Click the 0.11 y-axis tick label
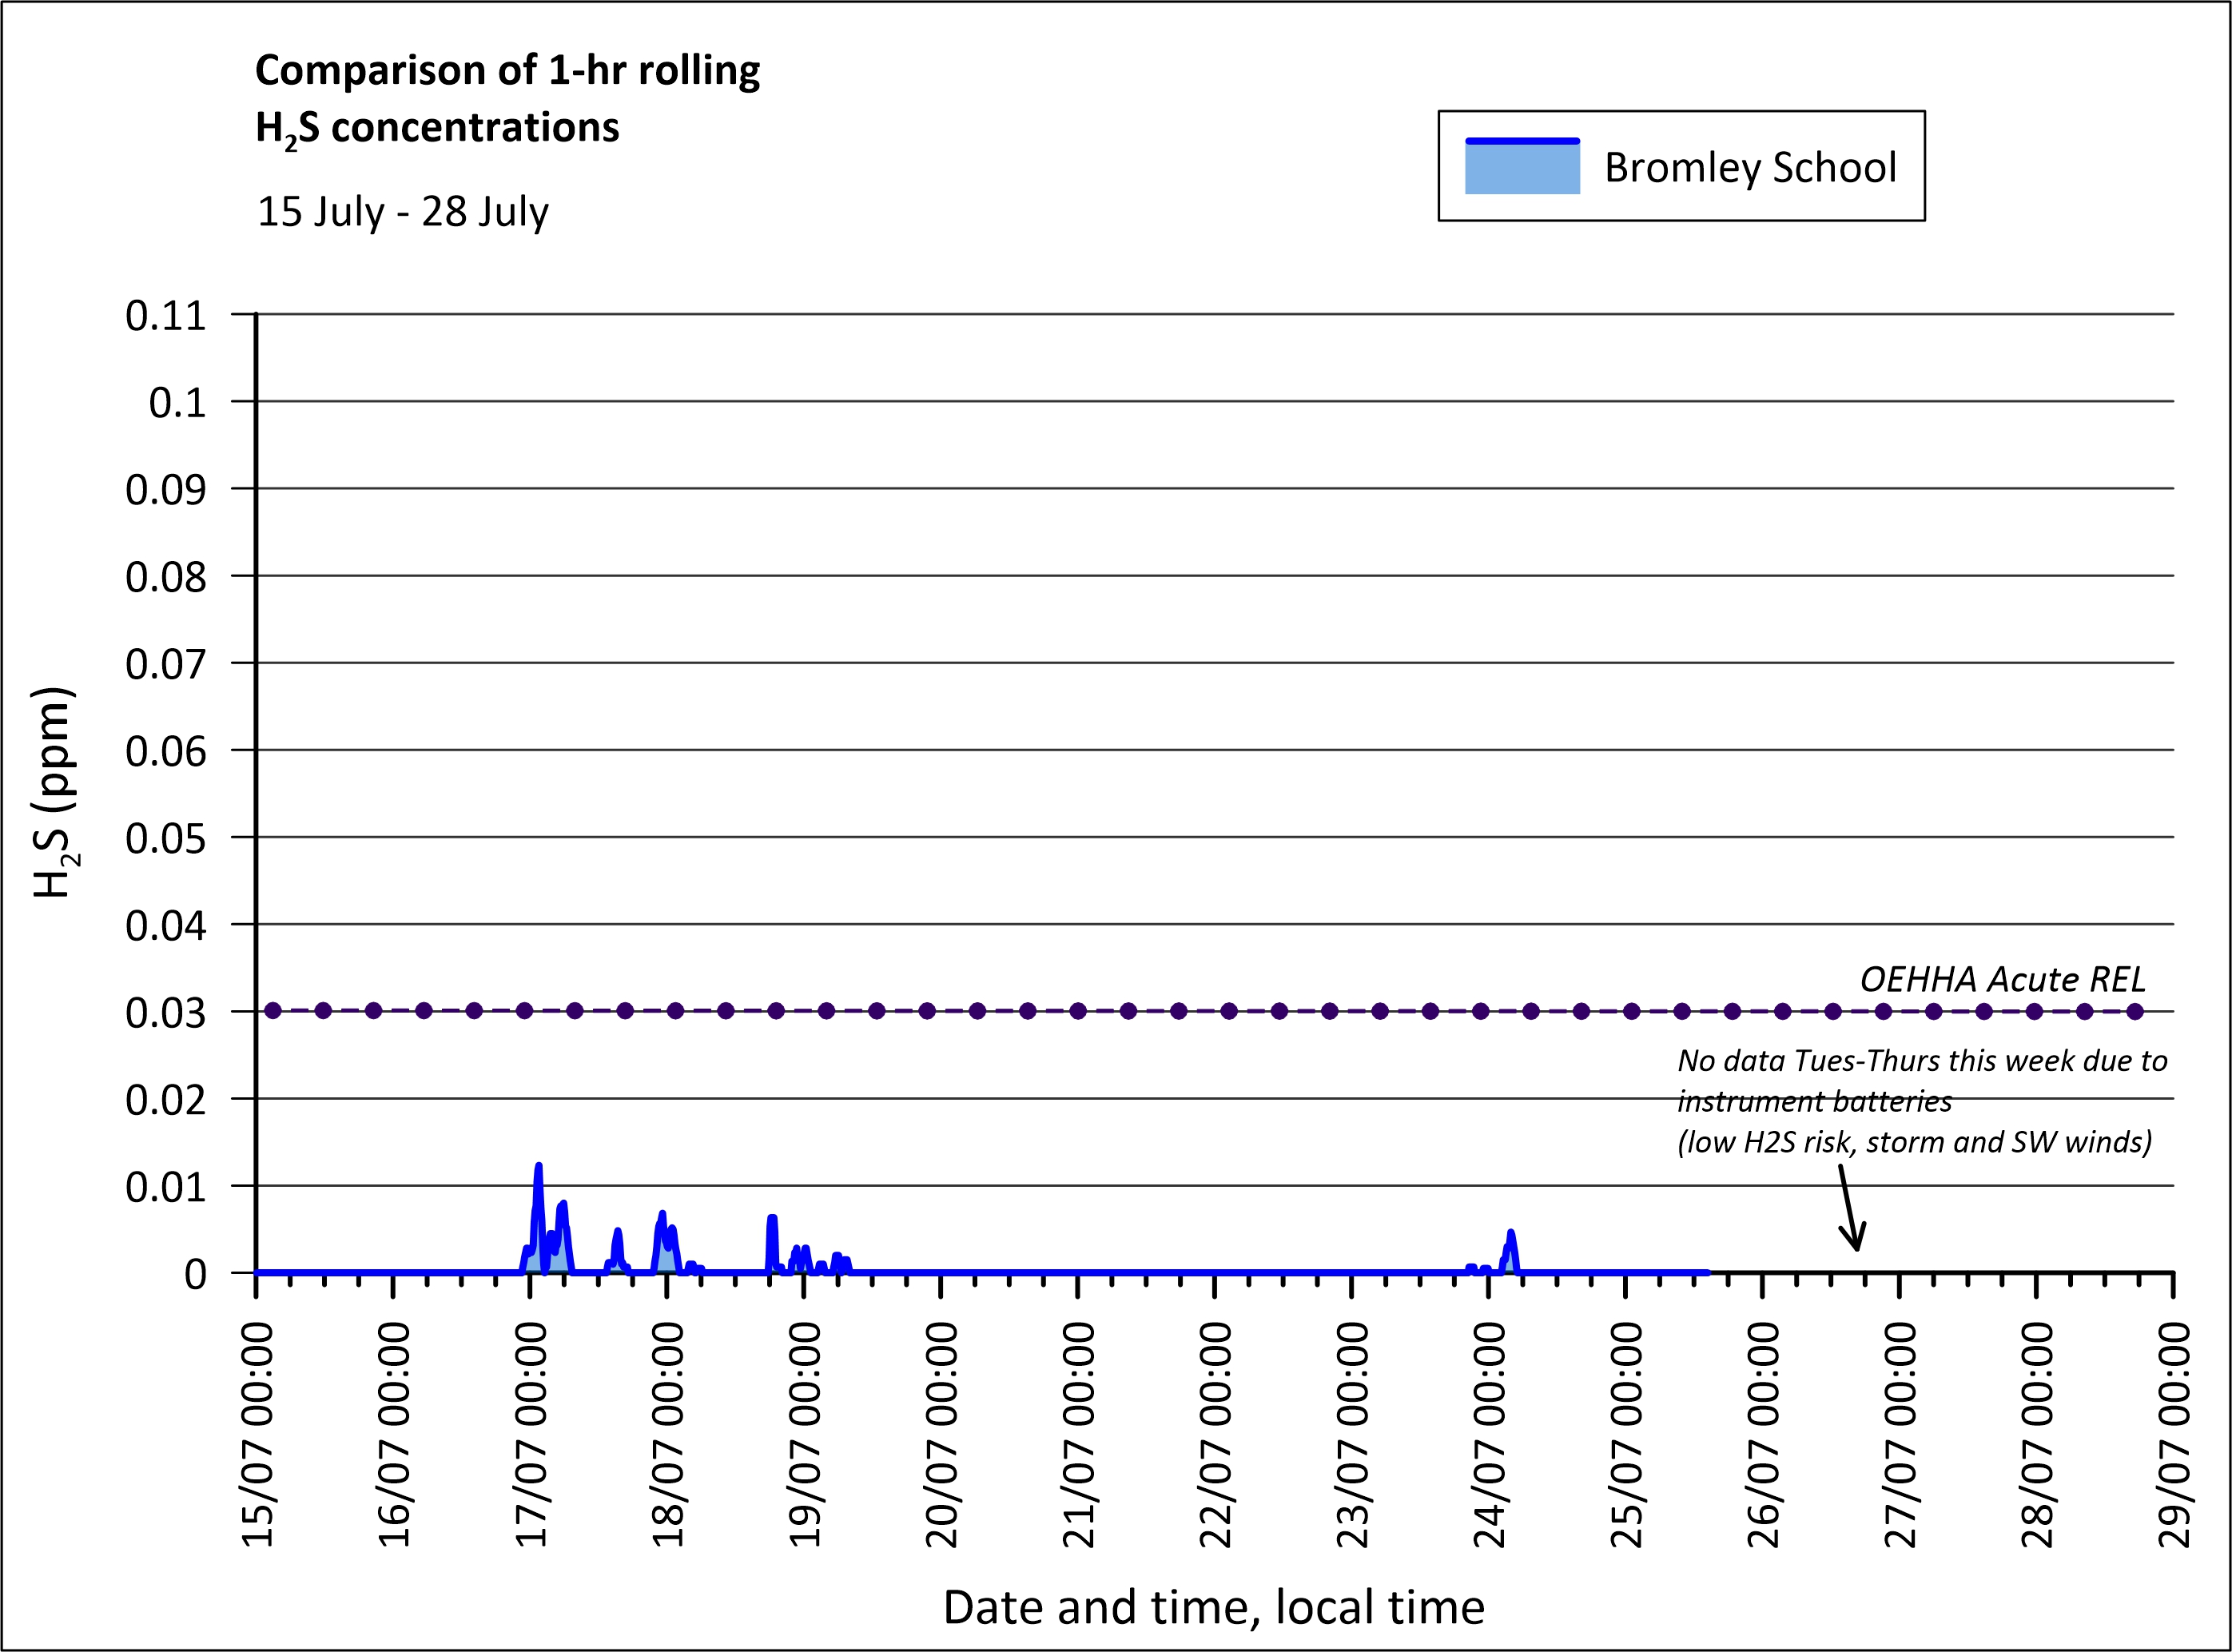Screen dimensions: 2232x1652 (x=166, y=316)
